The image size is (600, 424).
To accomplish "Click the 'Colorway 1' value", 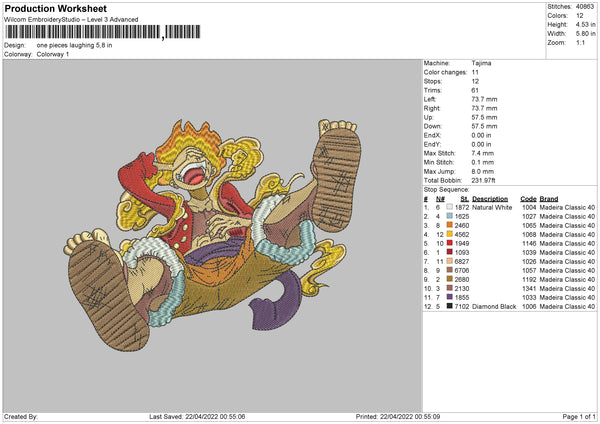I will [53, 54].
